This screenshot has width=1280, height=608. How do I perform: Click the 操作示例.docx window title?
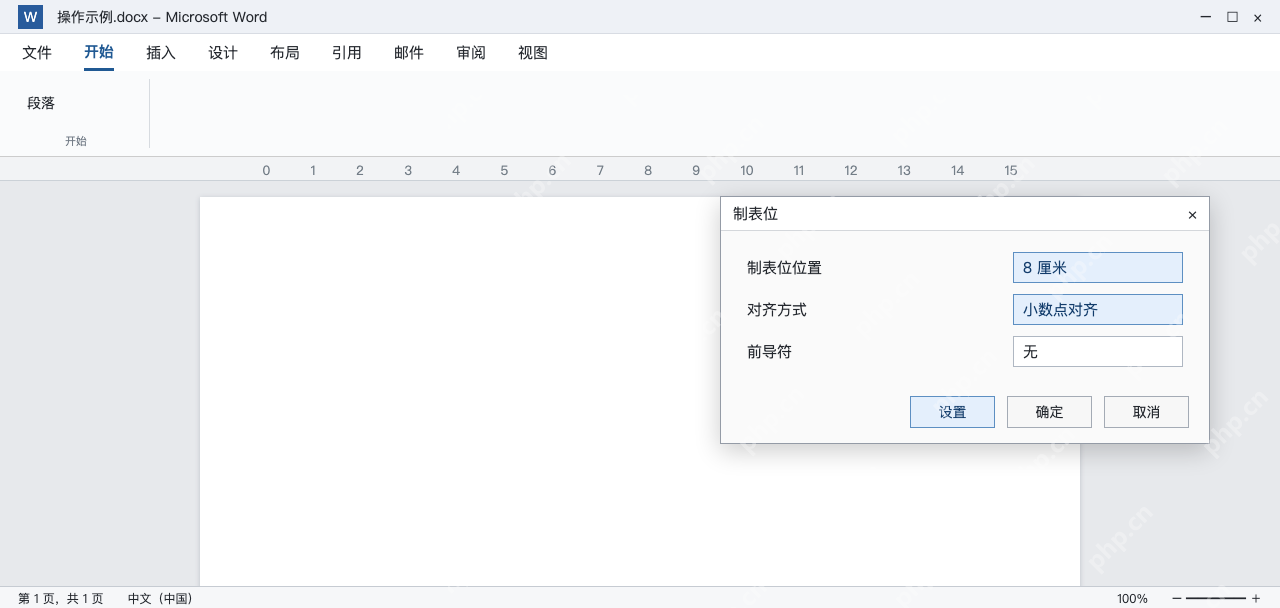(x=162, y=17)
